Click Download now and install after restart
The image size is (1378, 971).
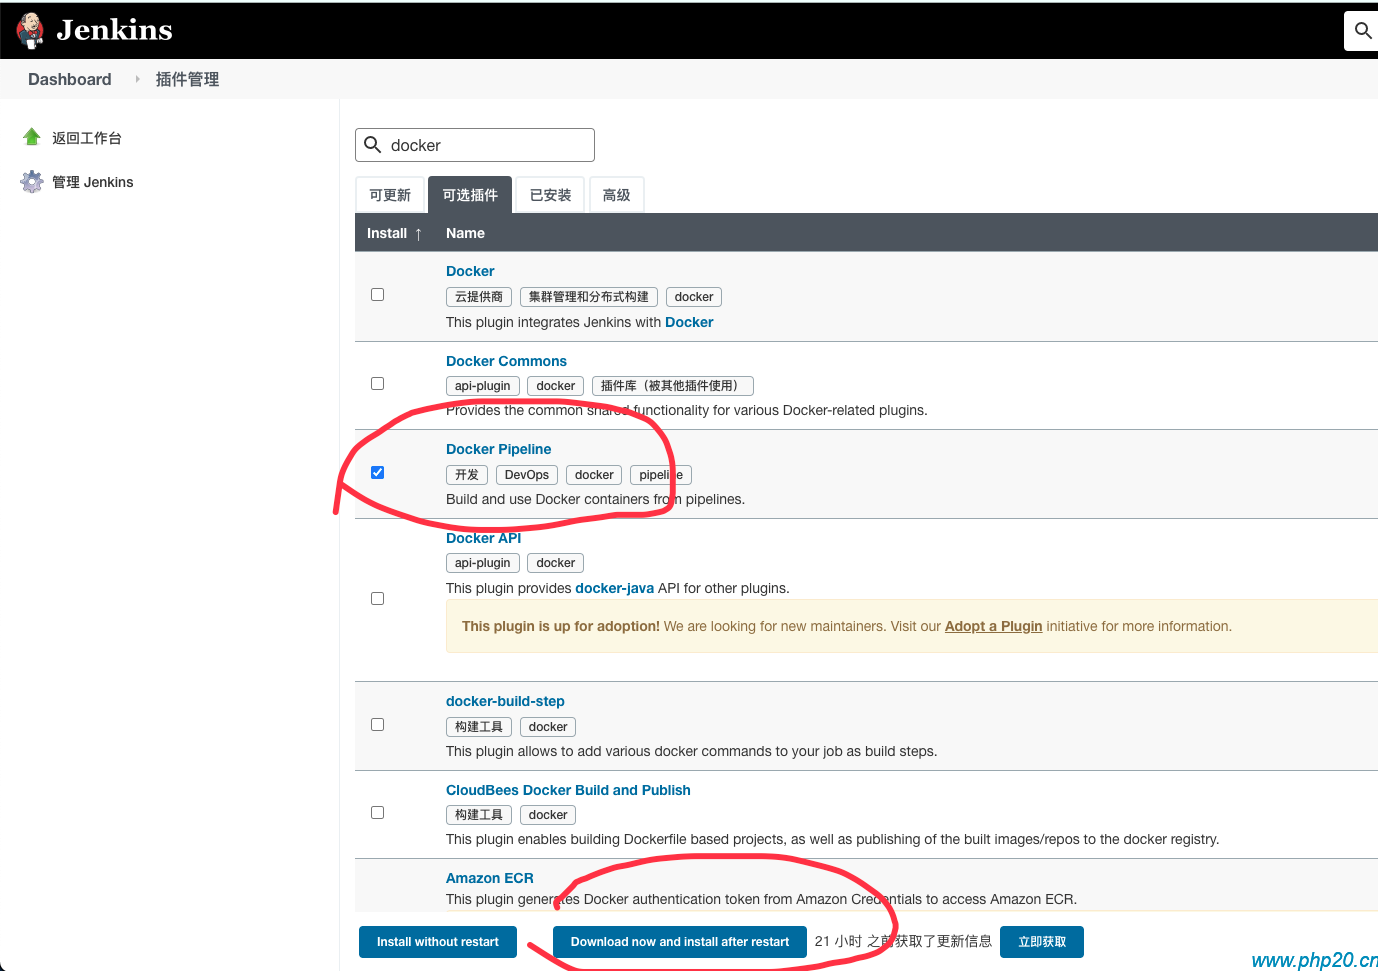click(x=680, y=942)
